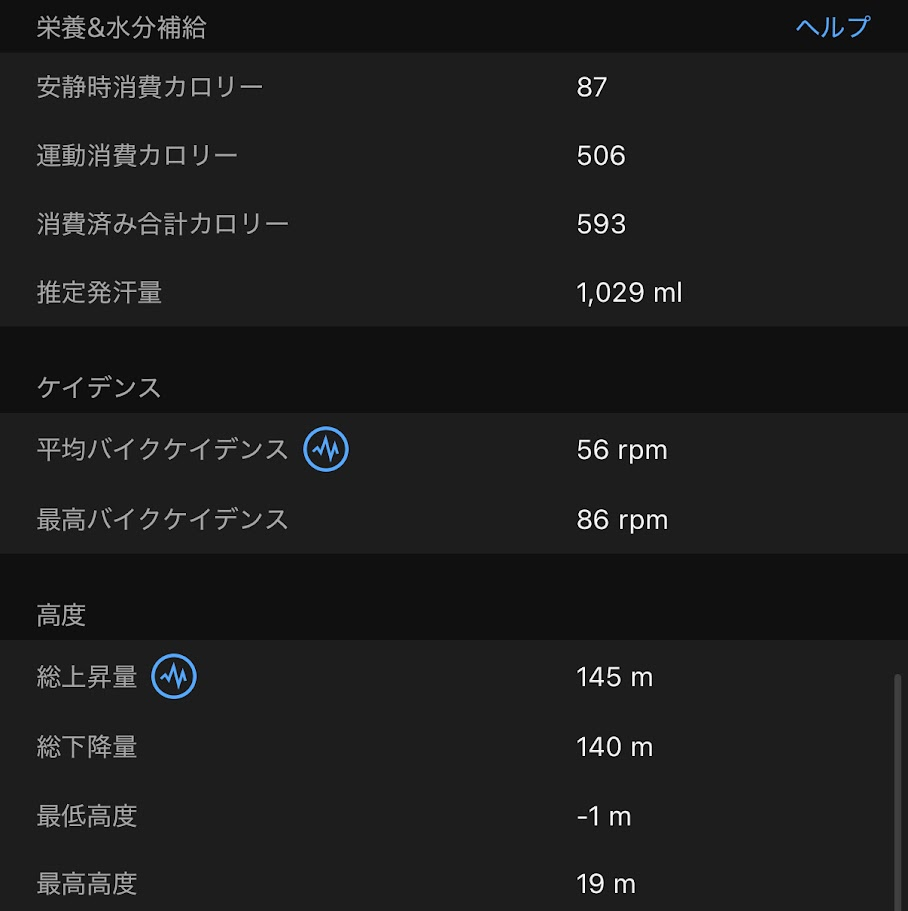The height and width of the screenshot is (911, 908).
Task: Tap the 栄養&水分補給 section header
Action: (121, 27)
